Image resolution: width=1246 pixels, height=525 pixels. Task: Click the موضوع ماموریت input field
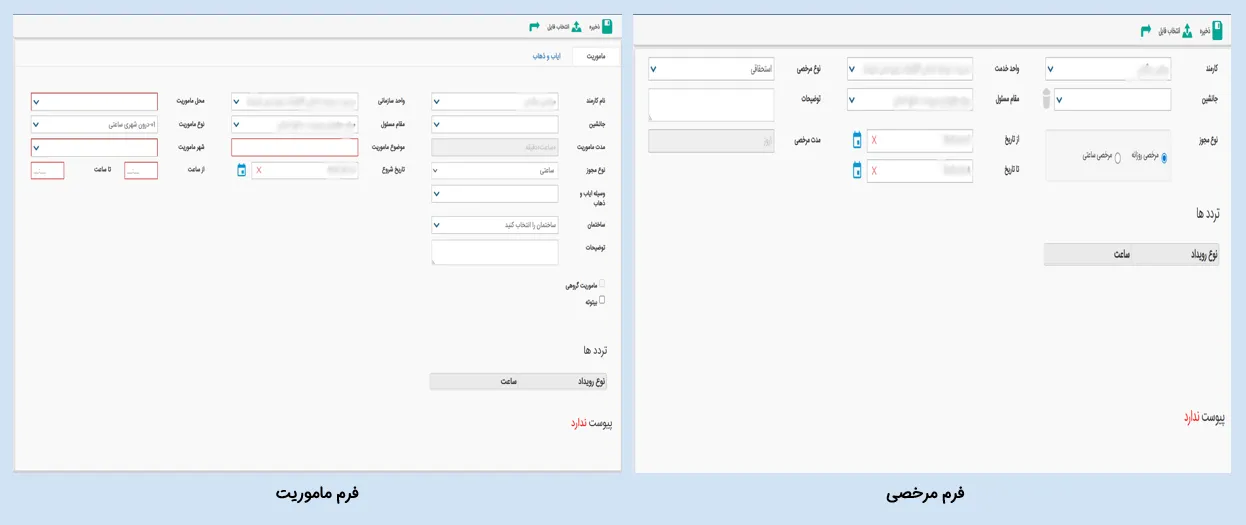tap(294, 147)
